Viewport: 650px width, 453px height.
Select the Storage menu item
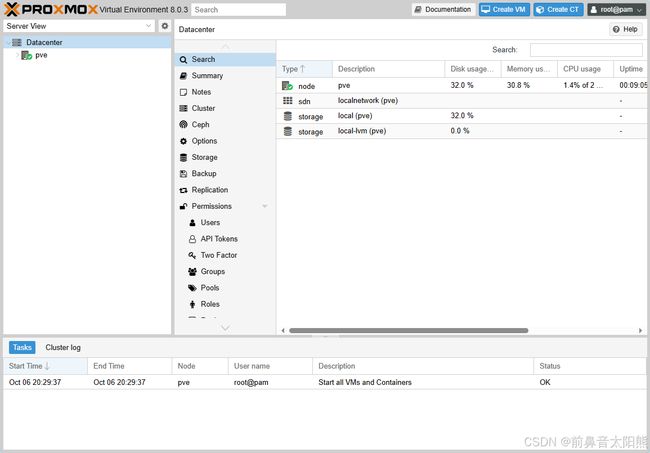(225, 157)
